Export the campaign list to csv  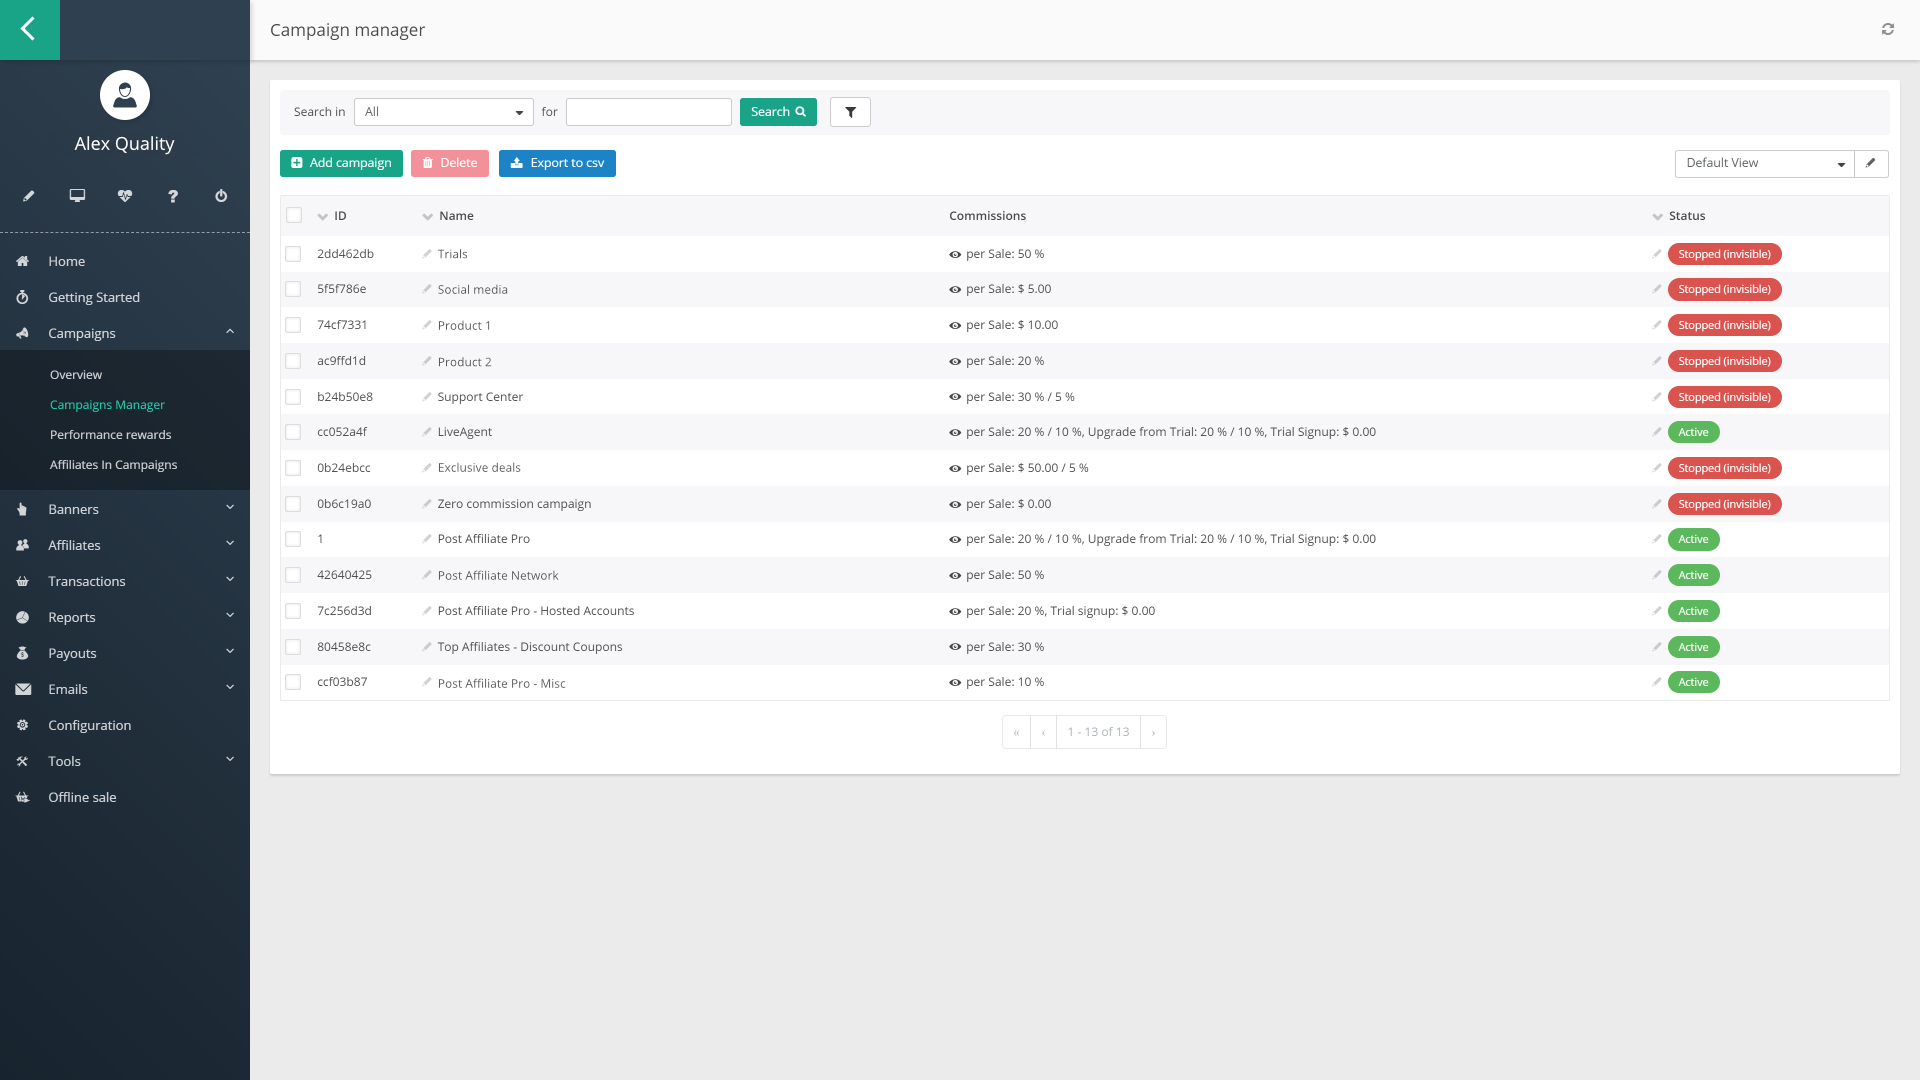tap(557, 163)
